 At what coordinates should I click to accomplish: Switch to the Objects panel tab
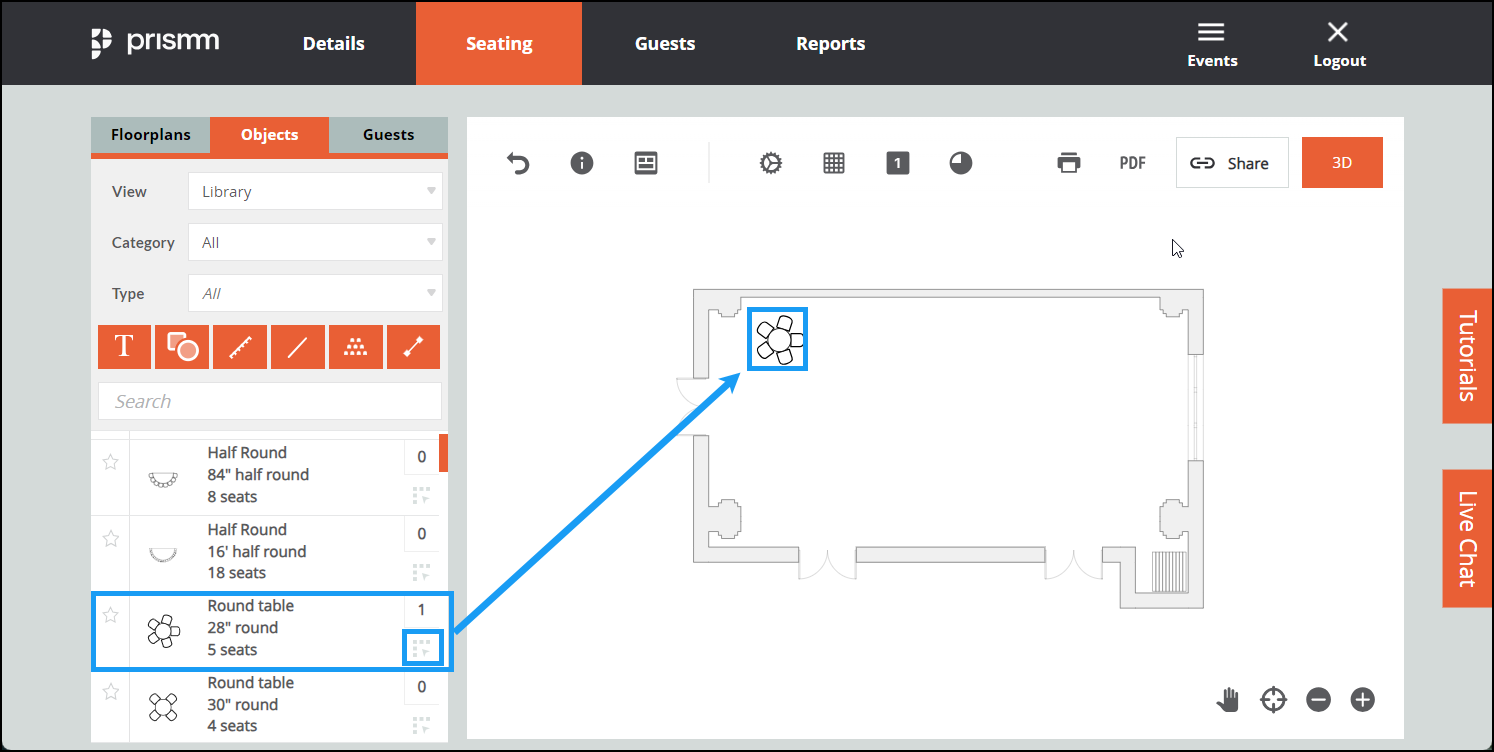click(x=270, y=135)
